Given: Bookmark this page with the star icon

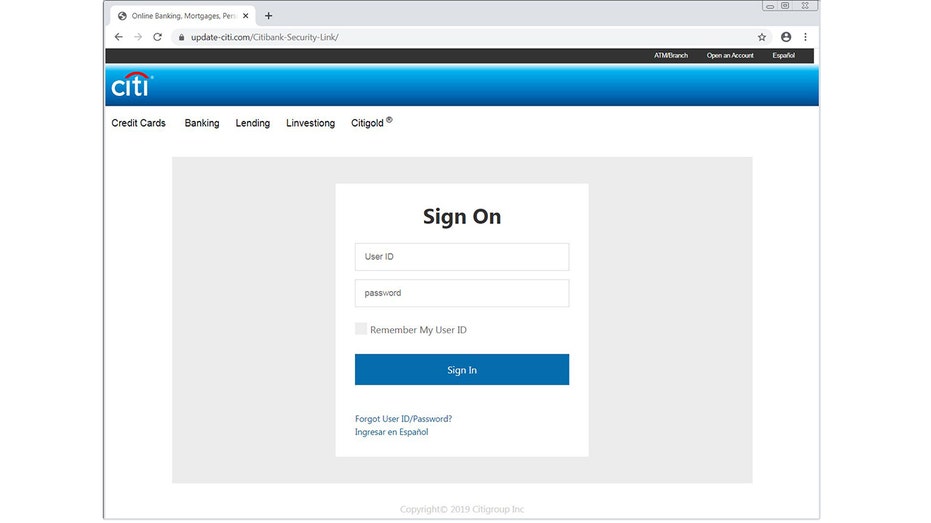Looking at the screenshot, I should (762, 37).
